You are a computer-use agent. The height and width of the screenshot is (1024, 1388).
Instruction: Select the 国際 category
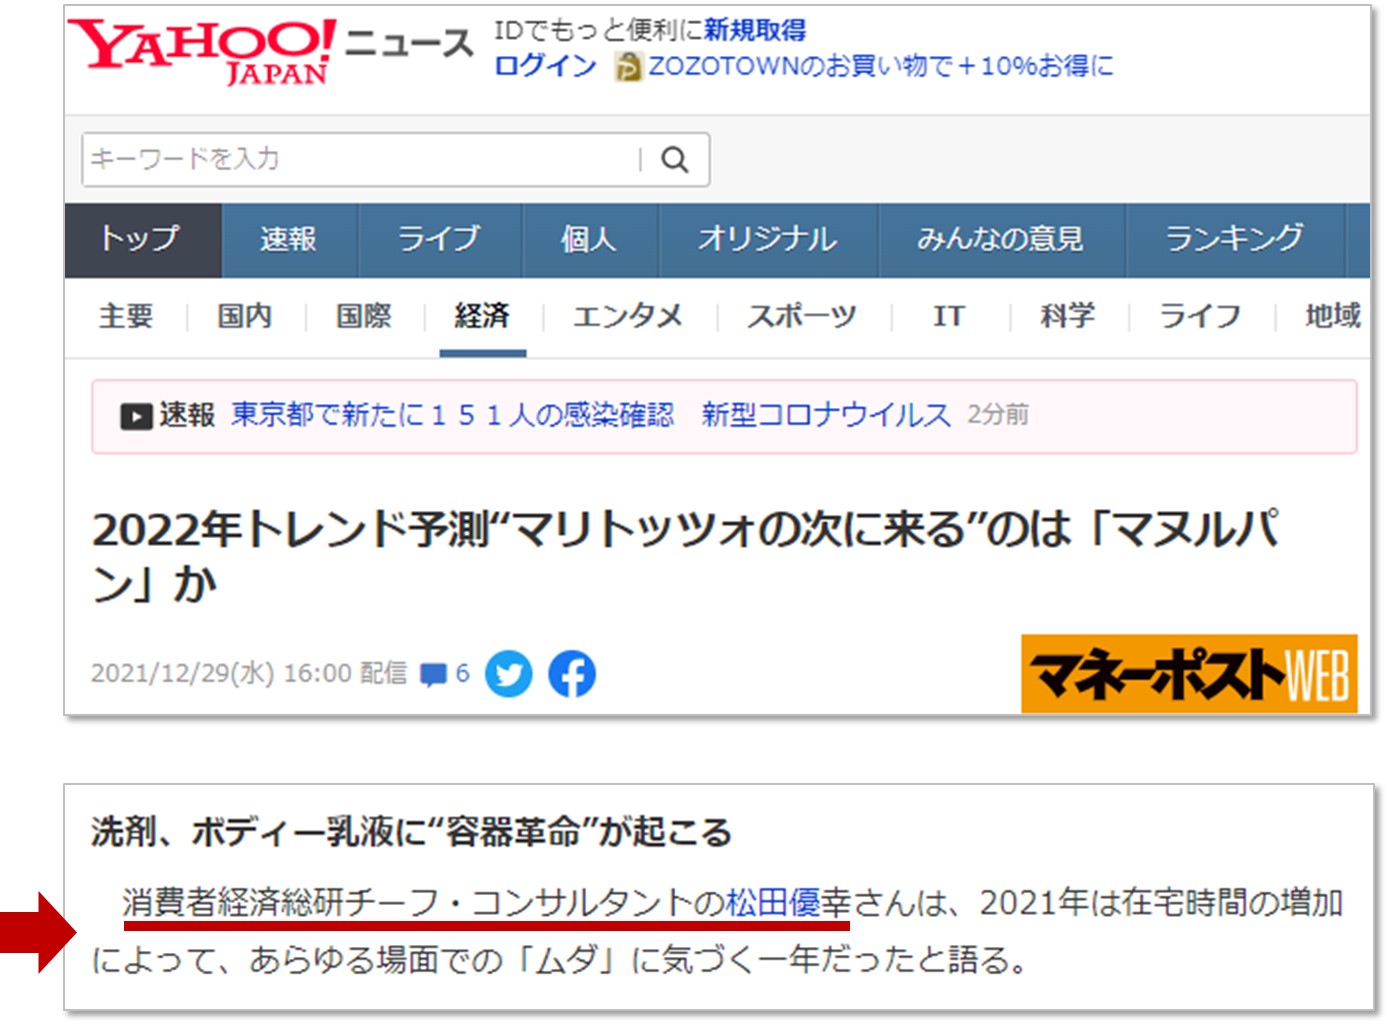tap(364, 317)
